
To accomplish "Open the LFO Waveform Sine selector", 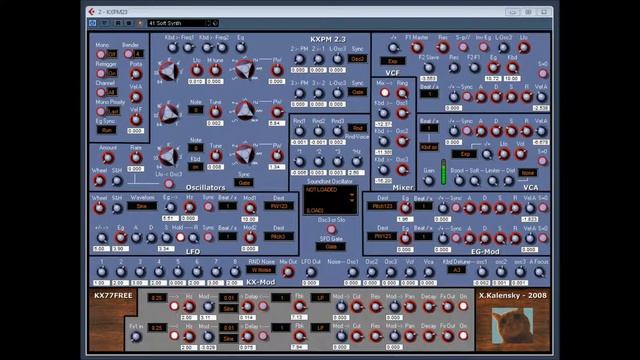I will coord(142,206).
